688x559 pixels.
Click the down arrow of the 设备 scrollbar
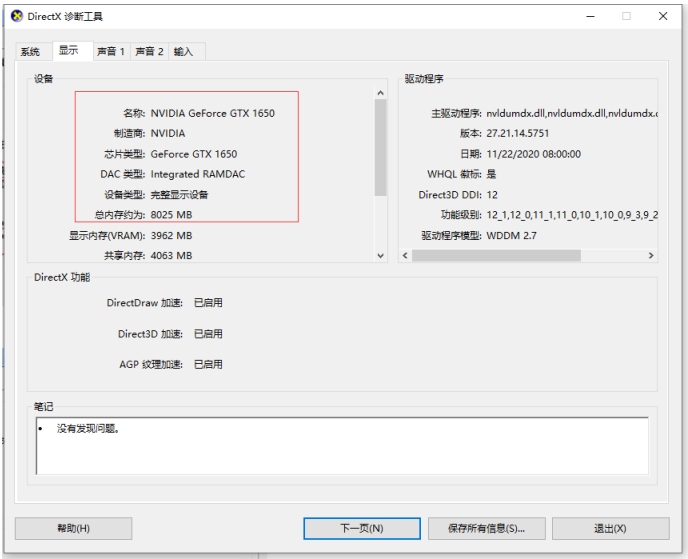click(380, 255)
